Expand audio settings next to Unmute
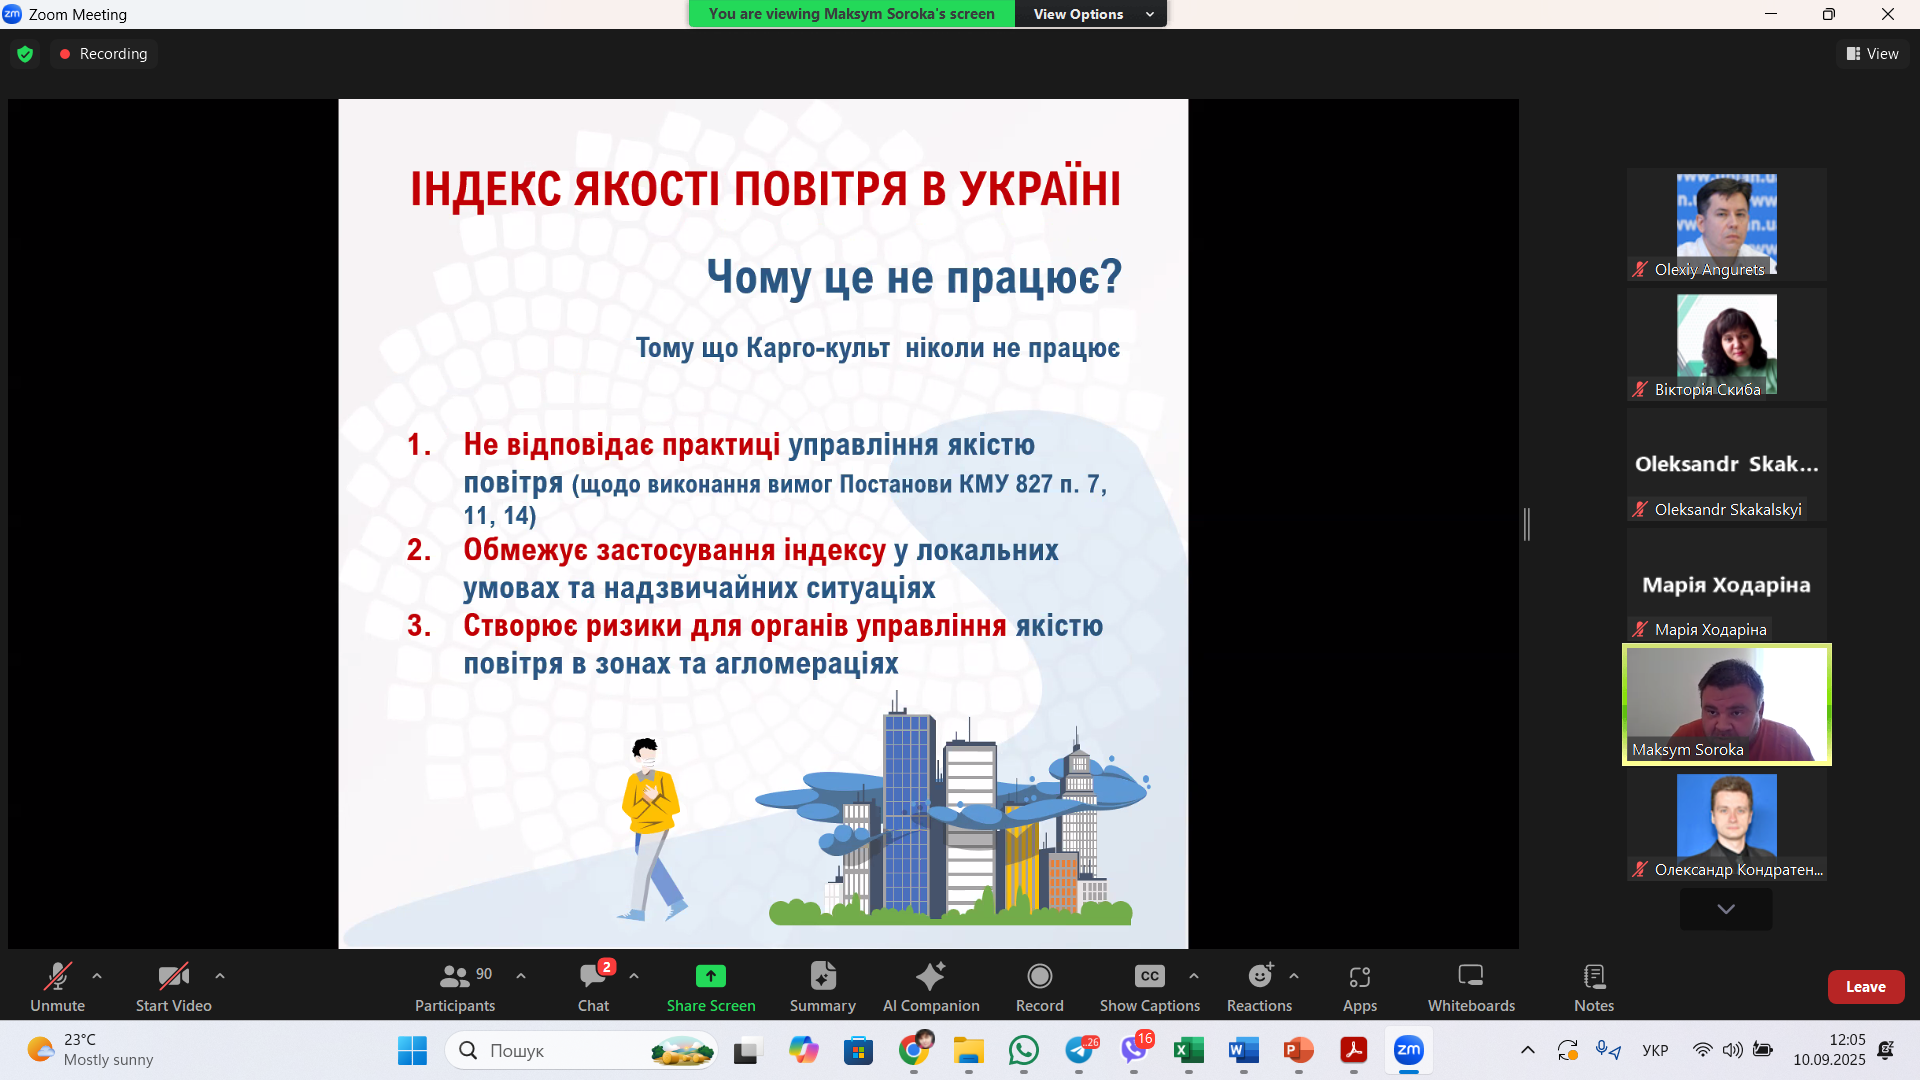Image resolution: width=1920 pixels, height=1080 pixels. pos(96,976)
